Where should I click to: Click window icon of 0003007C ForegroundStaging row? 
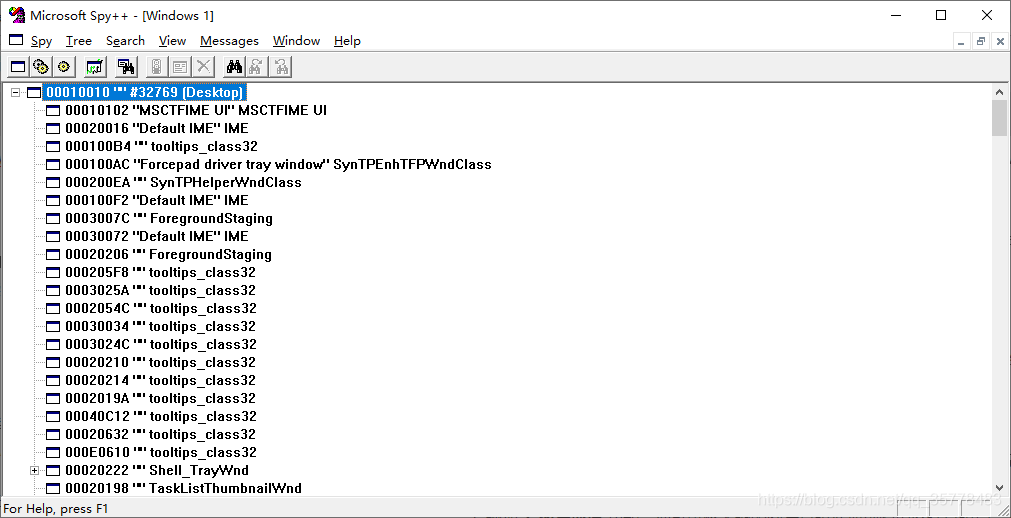[54, 219]
